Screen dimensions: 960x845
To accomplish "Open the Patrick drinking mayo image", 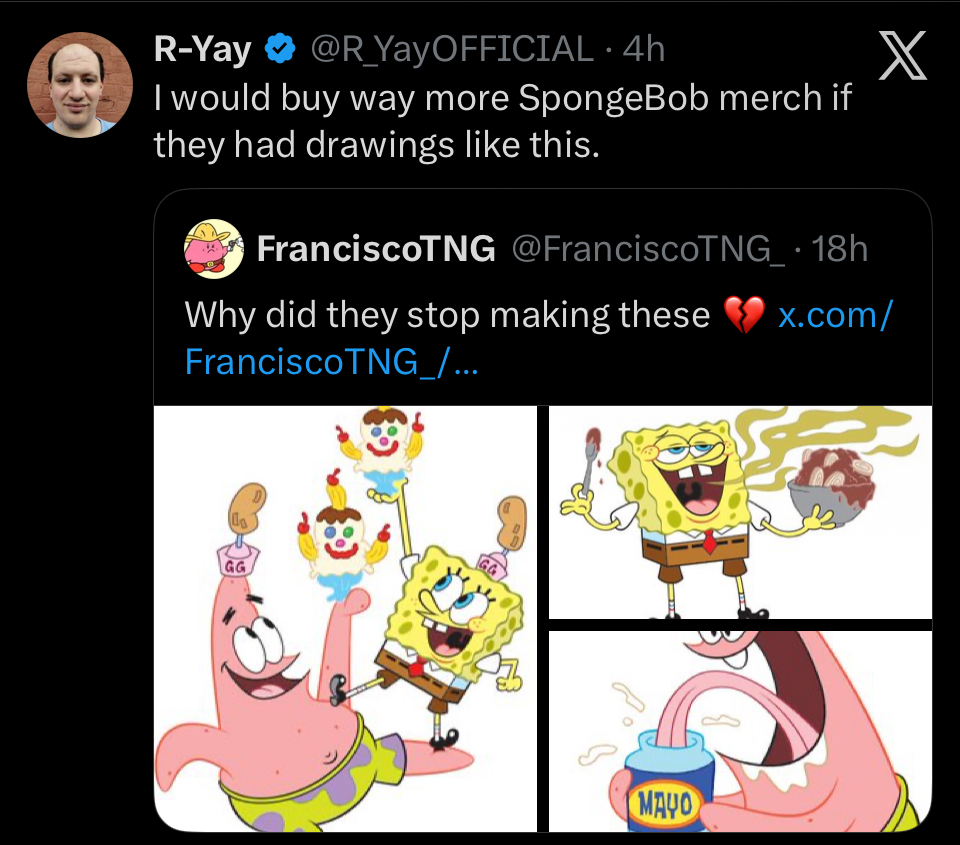I will [x=740, y=730].
